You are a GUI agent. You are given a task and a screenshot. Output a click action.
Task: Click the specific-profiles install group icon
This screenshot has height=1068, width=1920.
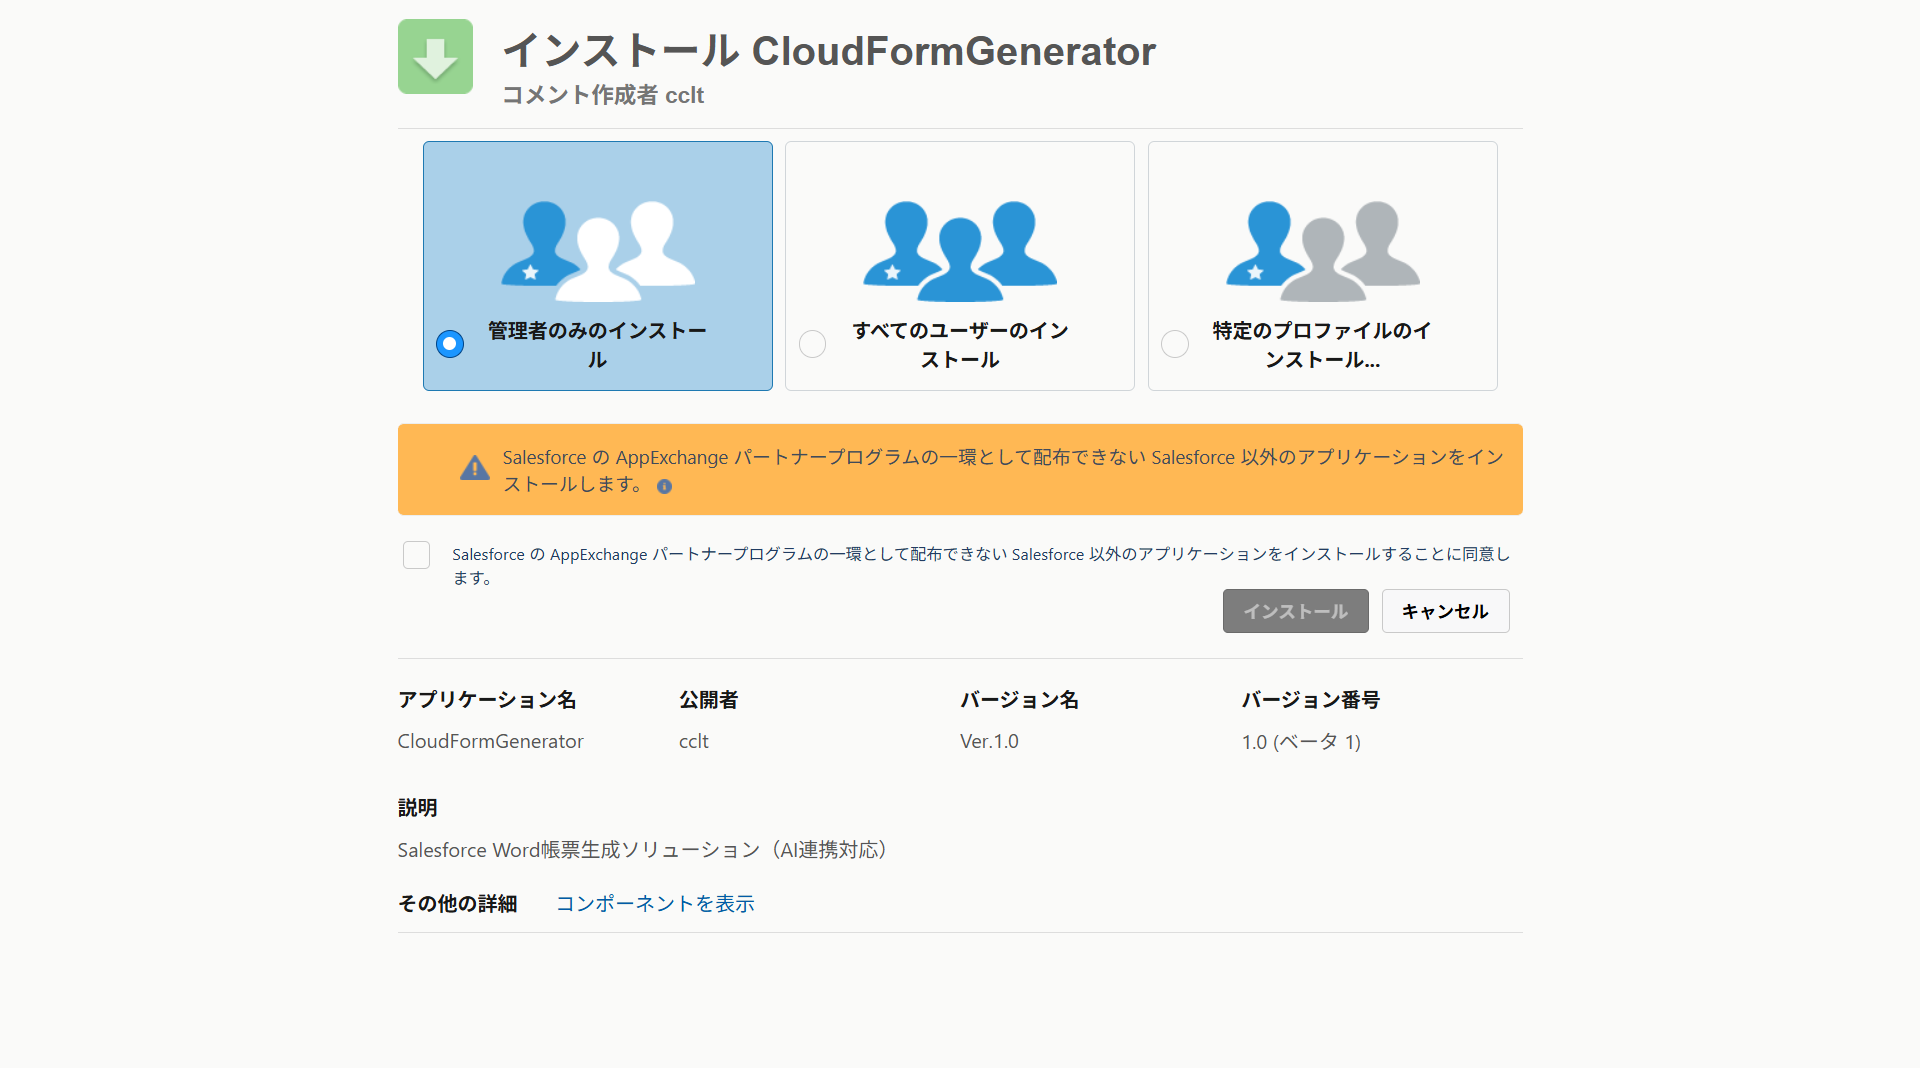[1323, 251]
